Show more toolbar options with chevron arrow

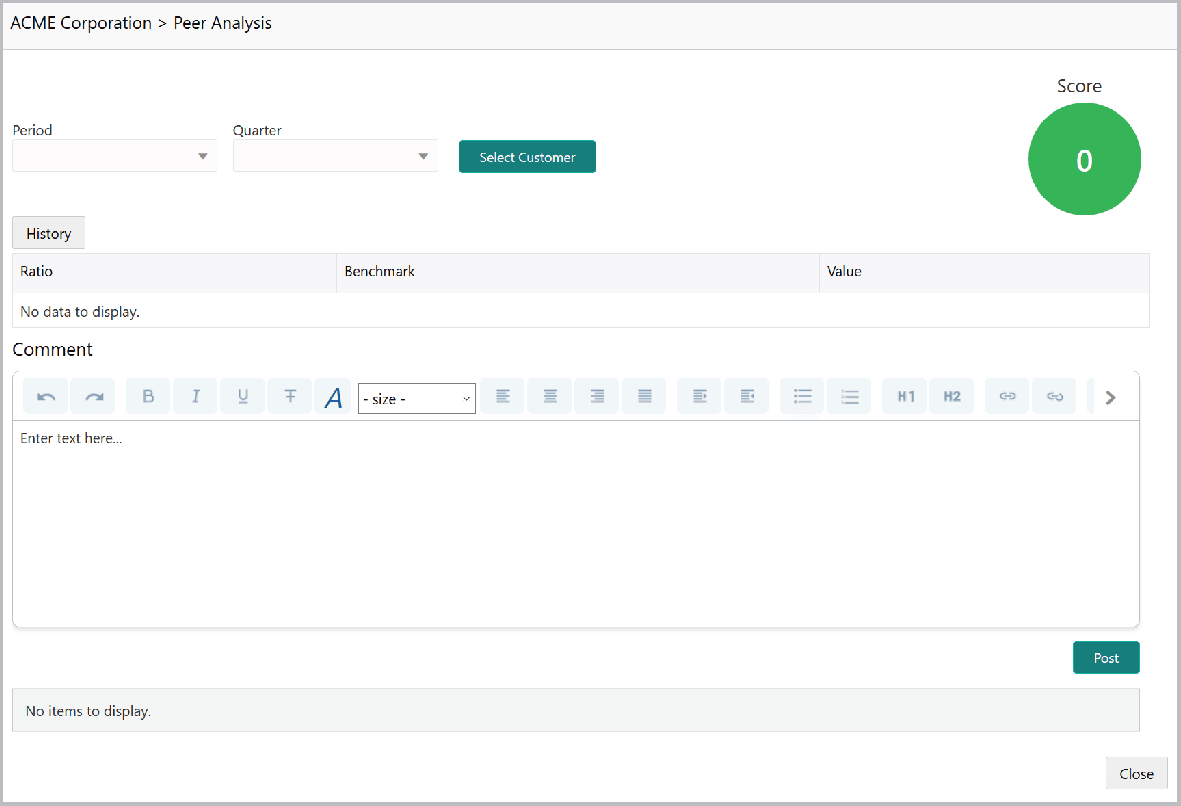pyautogui.click(x=1110, y=398)
